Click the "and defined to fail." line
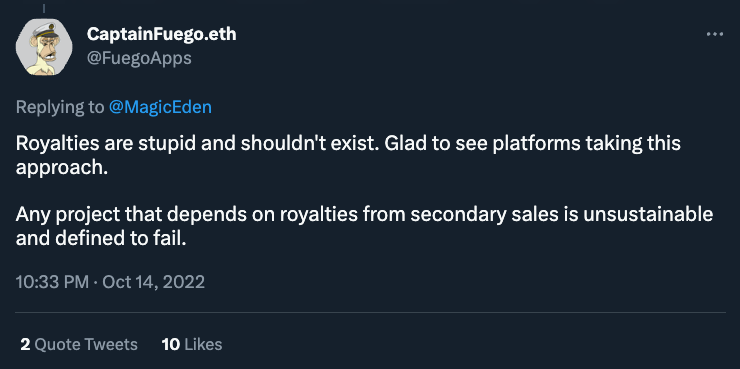The width and height of the screenshot is (740, 369). [101, 239]
